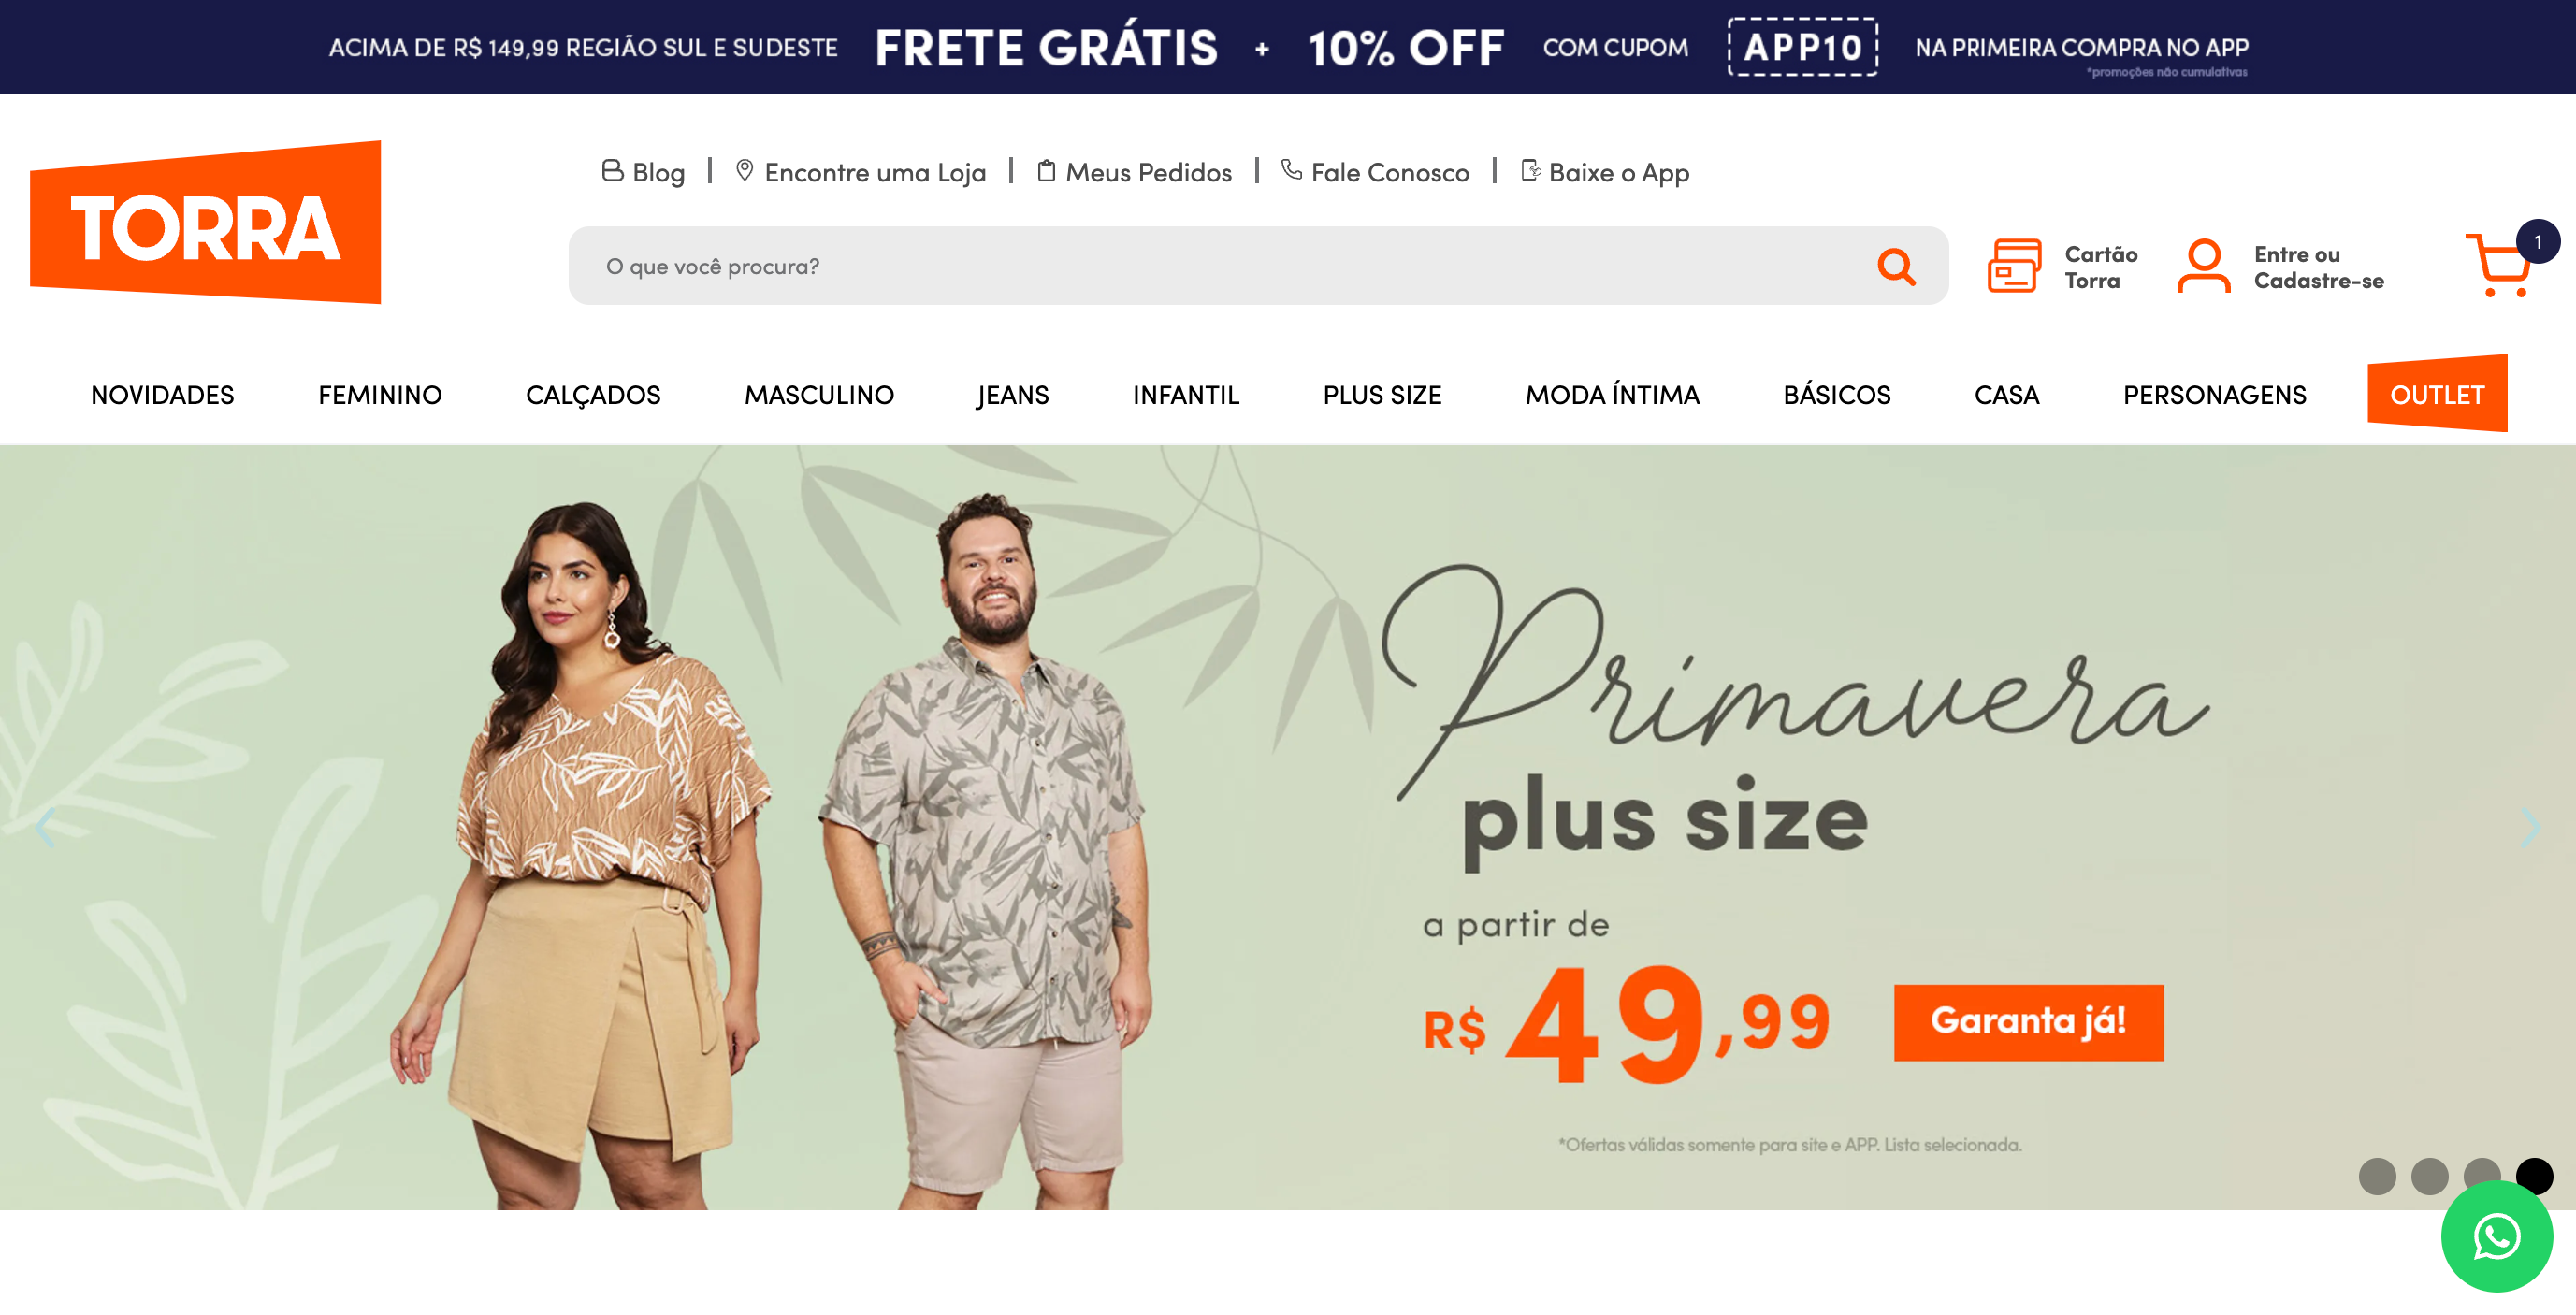
Task: Open WhatsApp chat bubble
Action: (2496, 1237)
